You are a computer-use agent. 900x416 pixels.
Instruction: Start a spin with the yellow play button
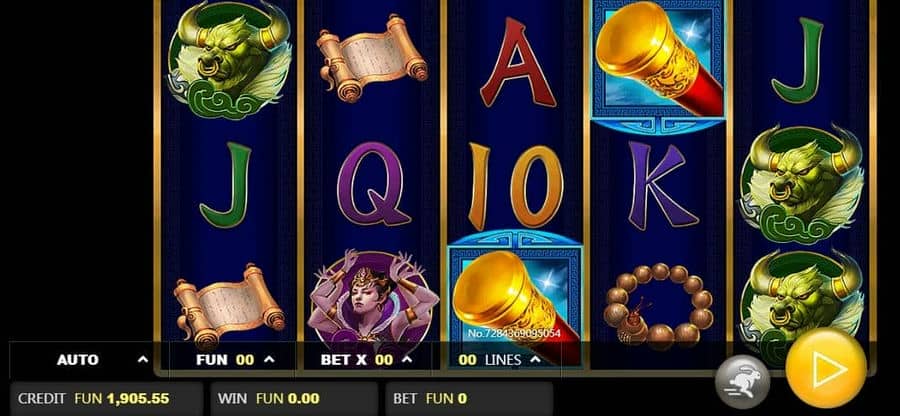point(826,369)
